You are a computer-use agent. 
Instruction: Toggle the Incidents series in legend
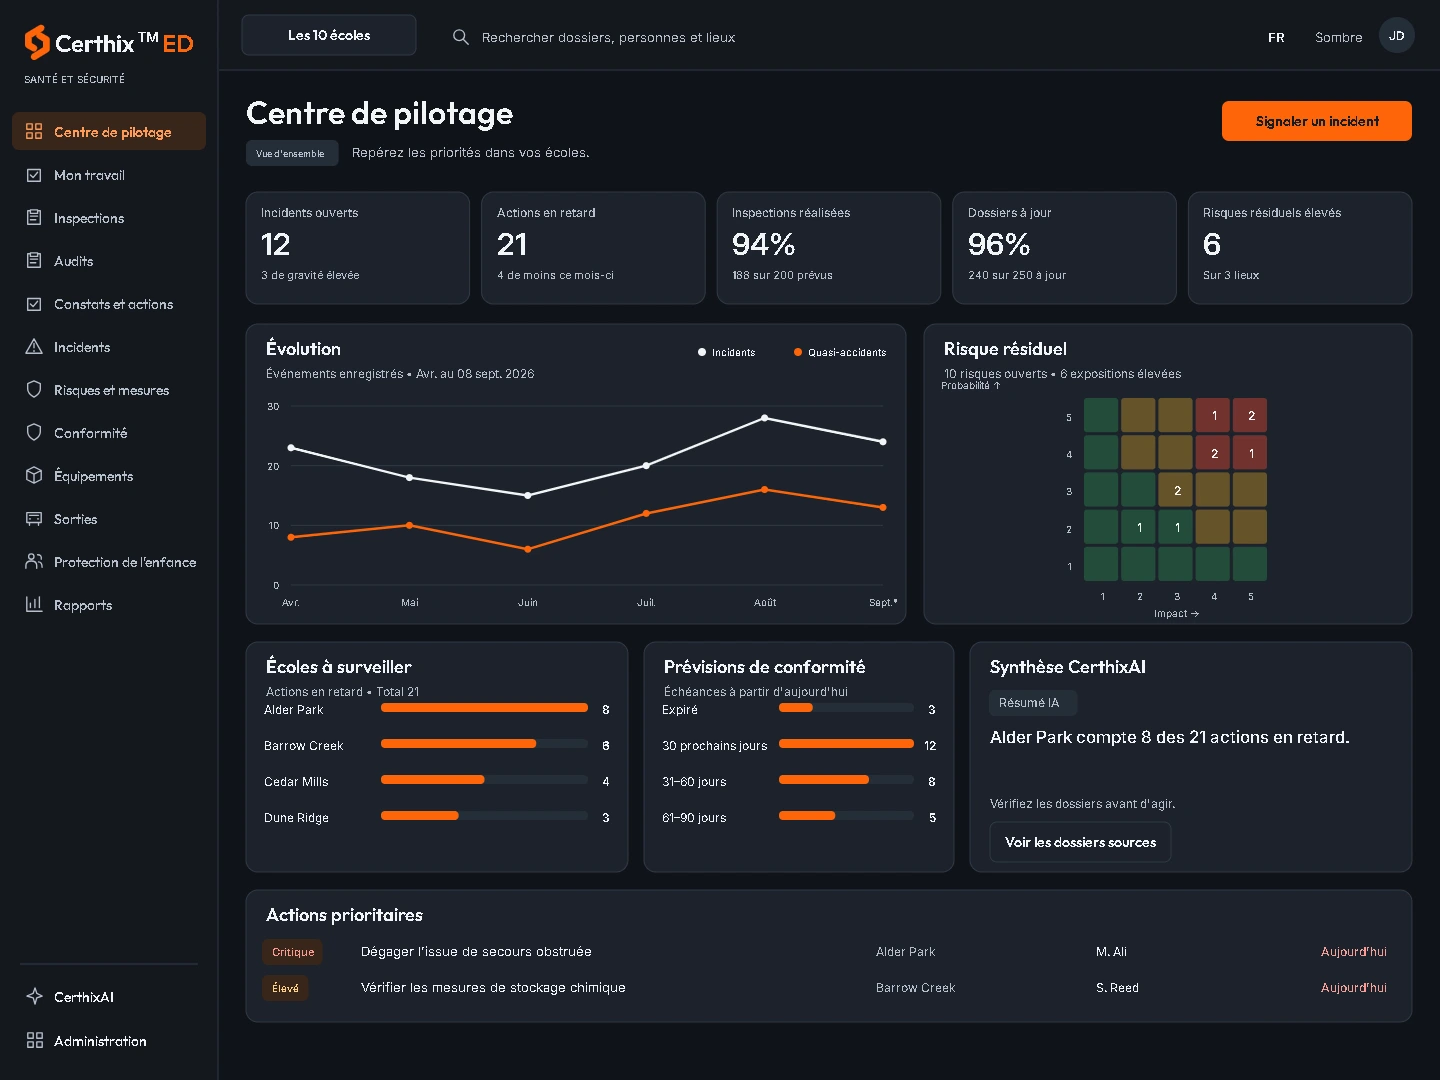pyautogui.click(x=726, y=352)
